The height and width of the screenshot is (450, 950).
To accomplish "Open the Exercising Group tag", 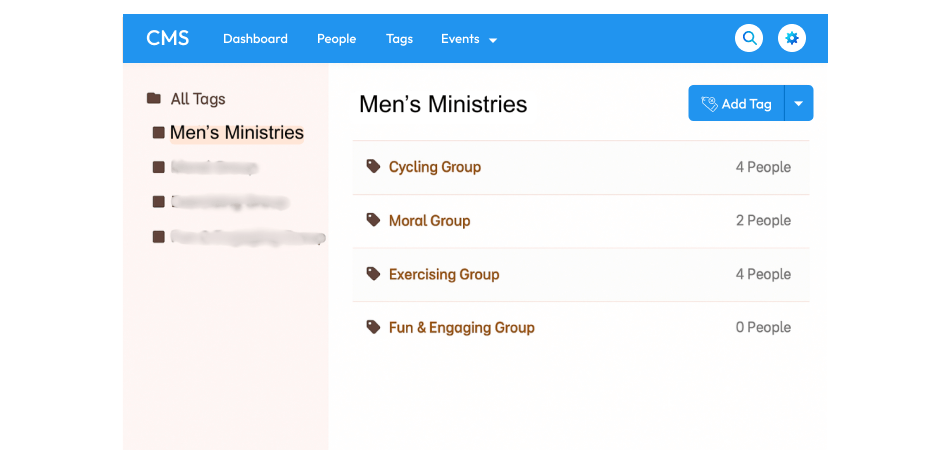I will pyautogui.click(x=444, y=274).
